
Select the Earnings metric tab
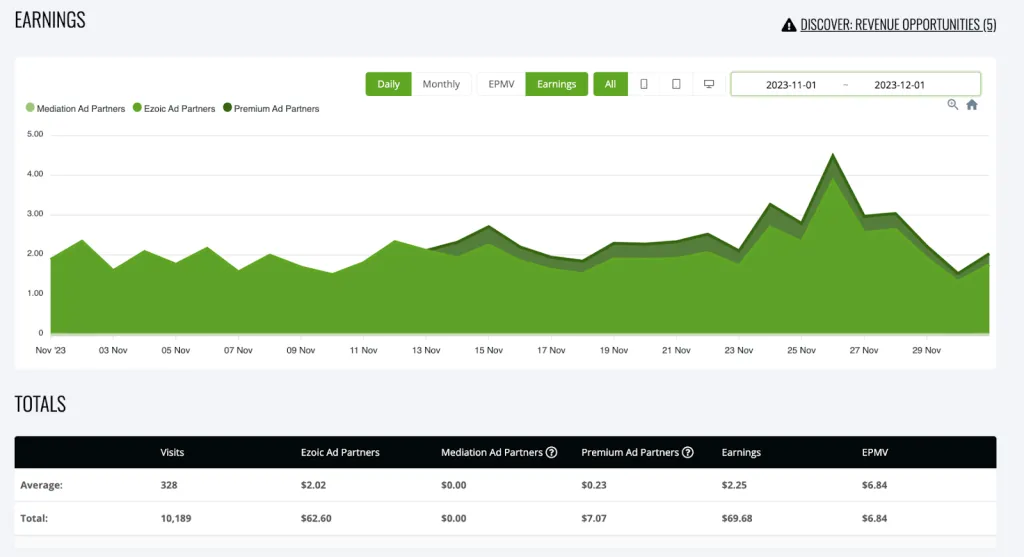click(x=556, y=84)
